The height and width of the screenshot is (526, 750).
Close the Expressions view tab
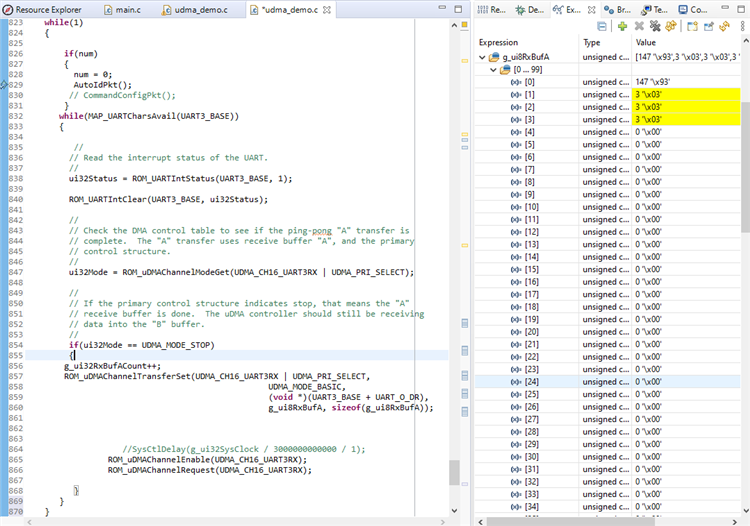click(x=592, y=10)
